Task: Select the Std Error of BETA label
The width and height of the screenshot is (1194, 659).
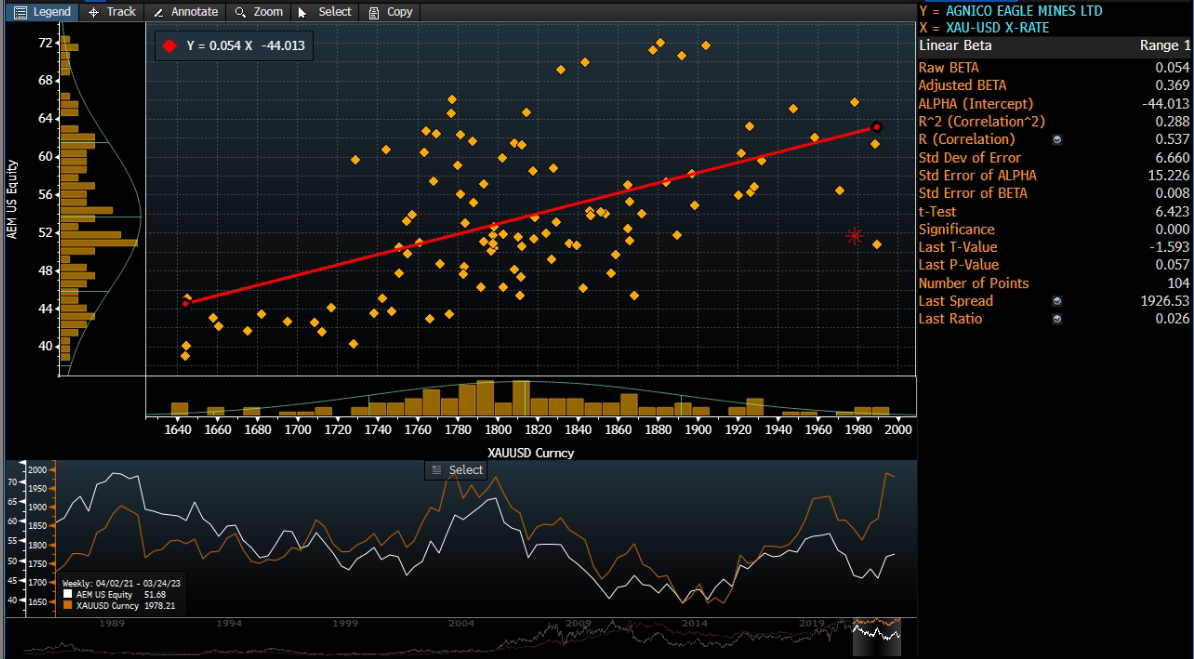Action: [x=973, y=194]
